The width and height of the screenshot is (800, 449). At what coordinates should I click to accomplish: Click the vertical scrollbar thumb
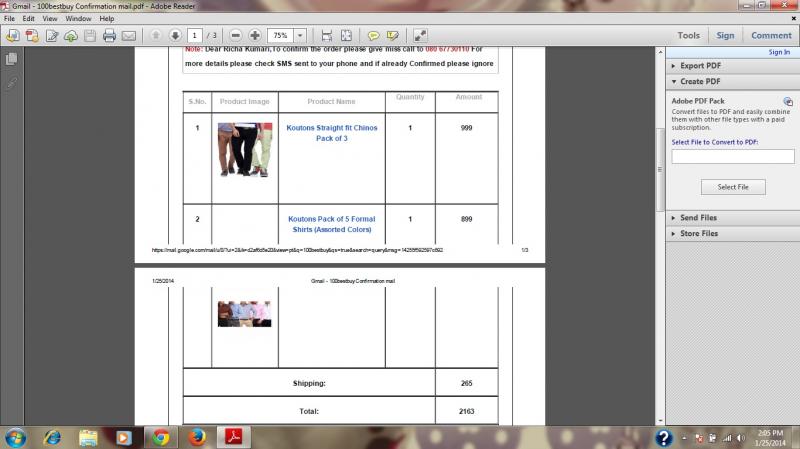coord(660,169)
